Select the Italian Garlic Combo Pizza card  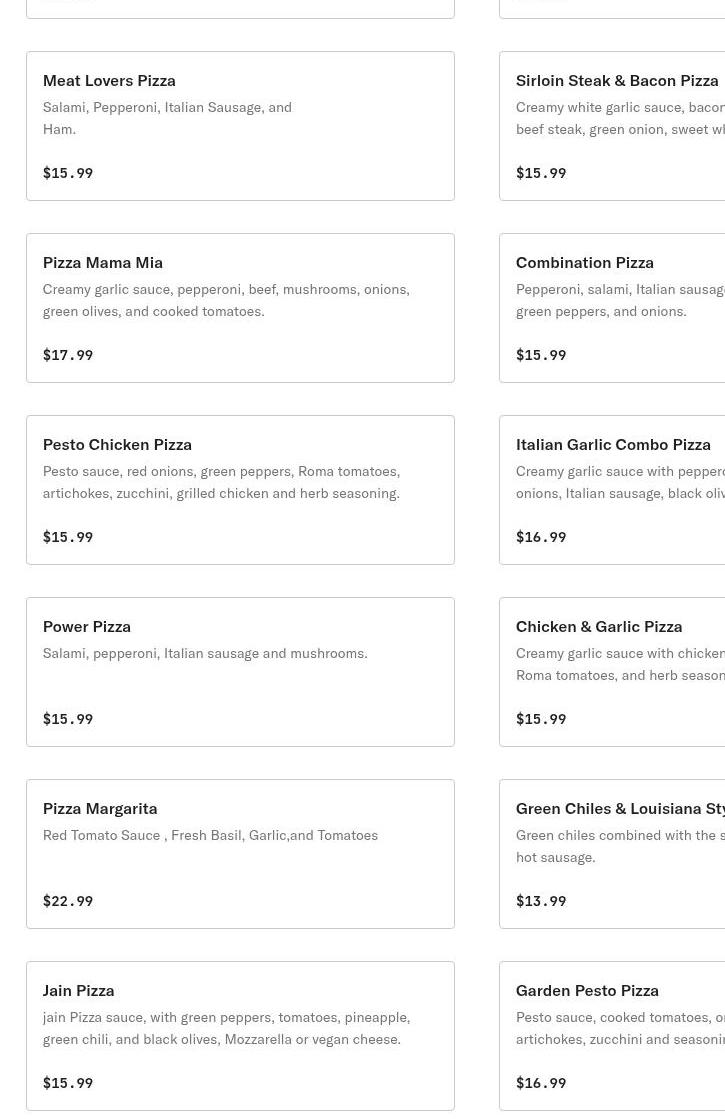click(612, 490)
